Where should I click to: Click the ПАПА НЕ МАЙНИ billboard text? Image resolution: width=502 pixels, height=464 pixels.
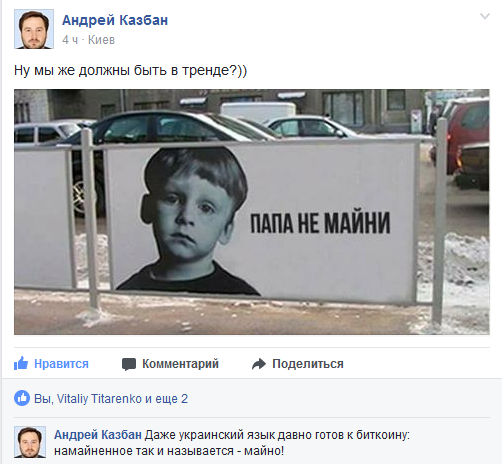320,223
